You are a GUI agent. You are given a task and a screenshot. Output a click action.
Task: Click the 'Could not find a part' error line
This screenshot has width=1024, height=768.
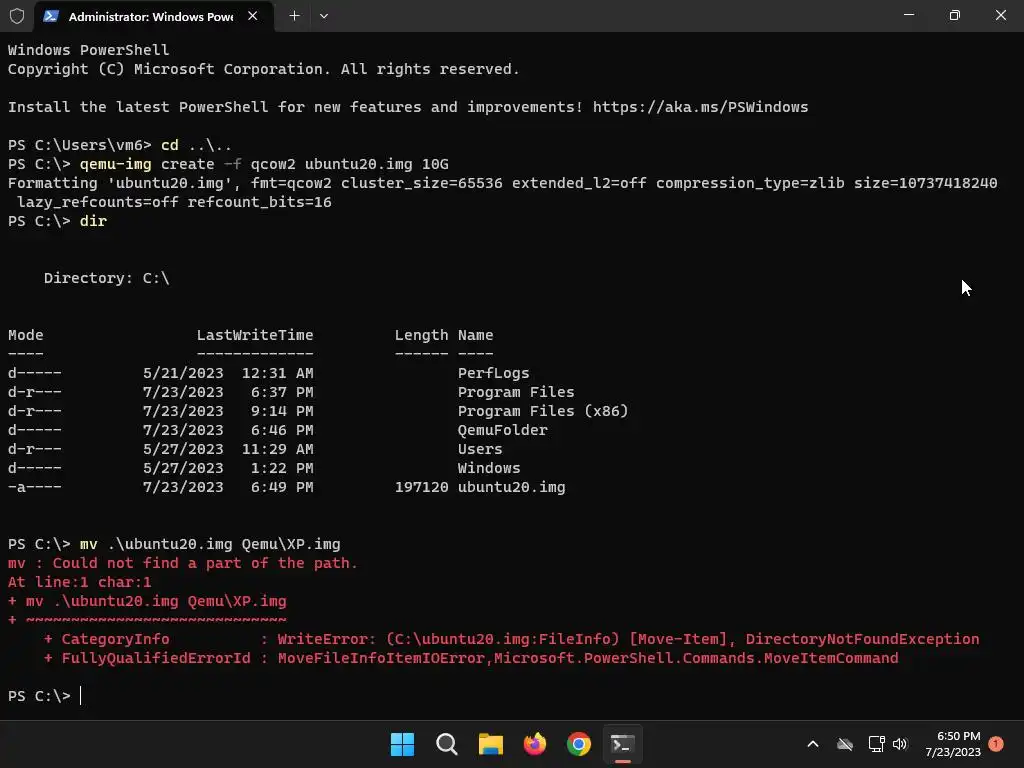coord(183,563)
